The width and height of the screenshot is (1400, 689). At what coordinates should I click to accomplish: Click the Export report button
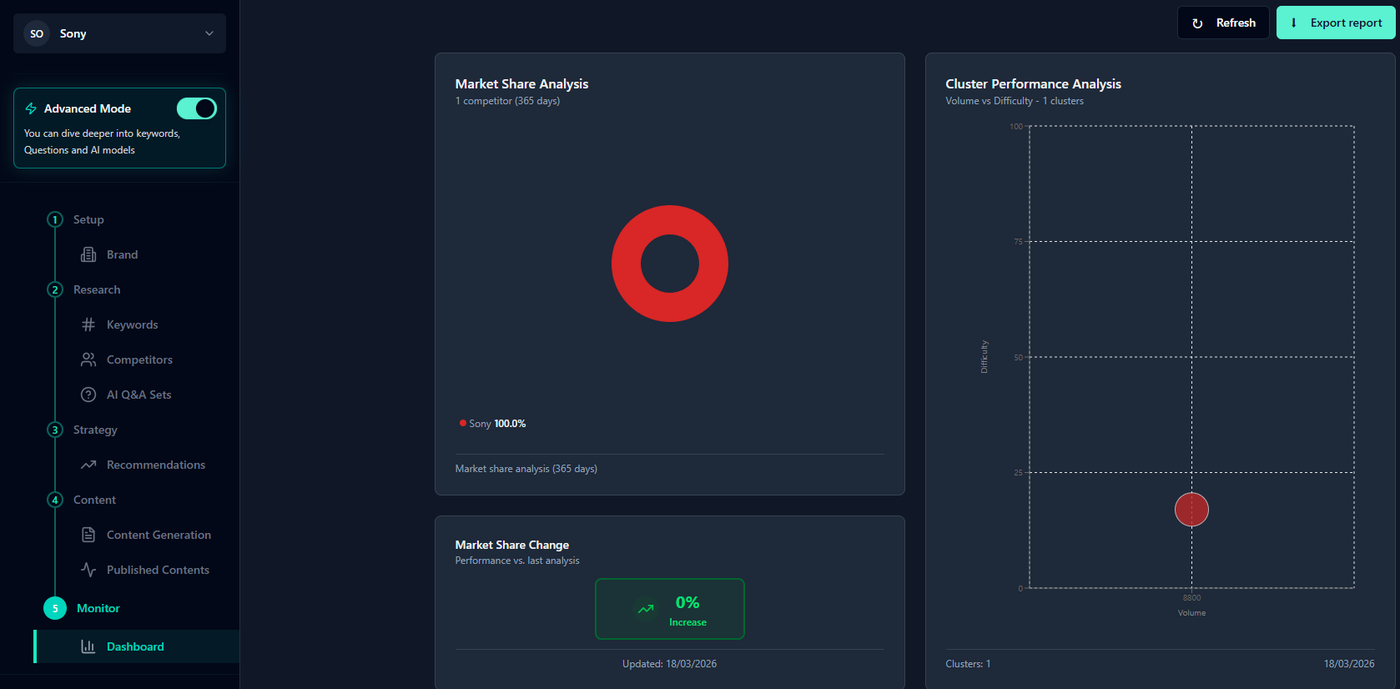(x=1335, y=23)
